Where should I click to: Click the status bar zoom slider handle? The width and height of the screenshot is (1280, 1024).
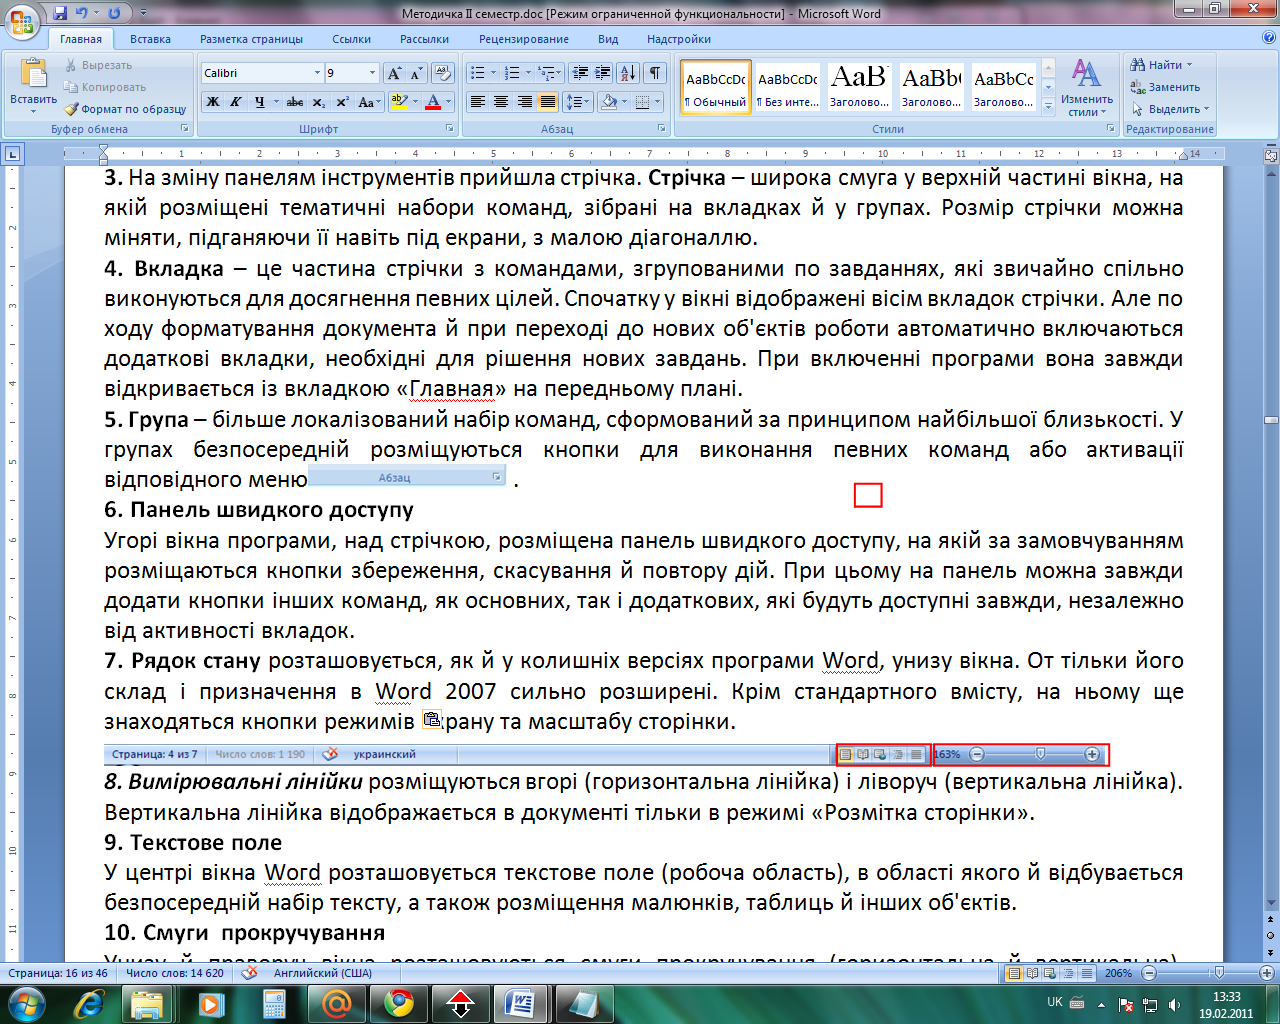point(1218,973)
